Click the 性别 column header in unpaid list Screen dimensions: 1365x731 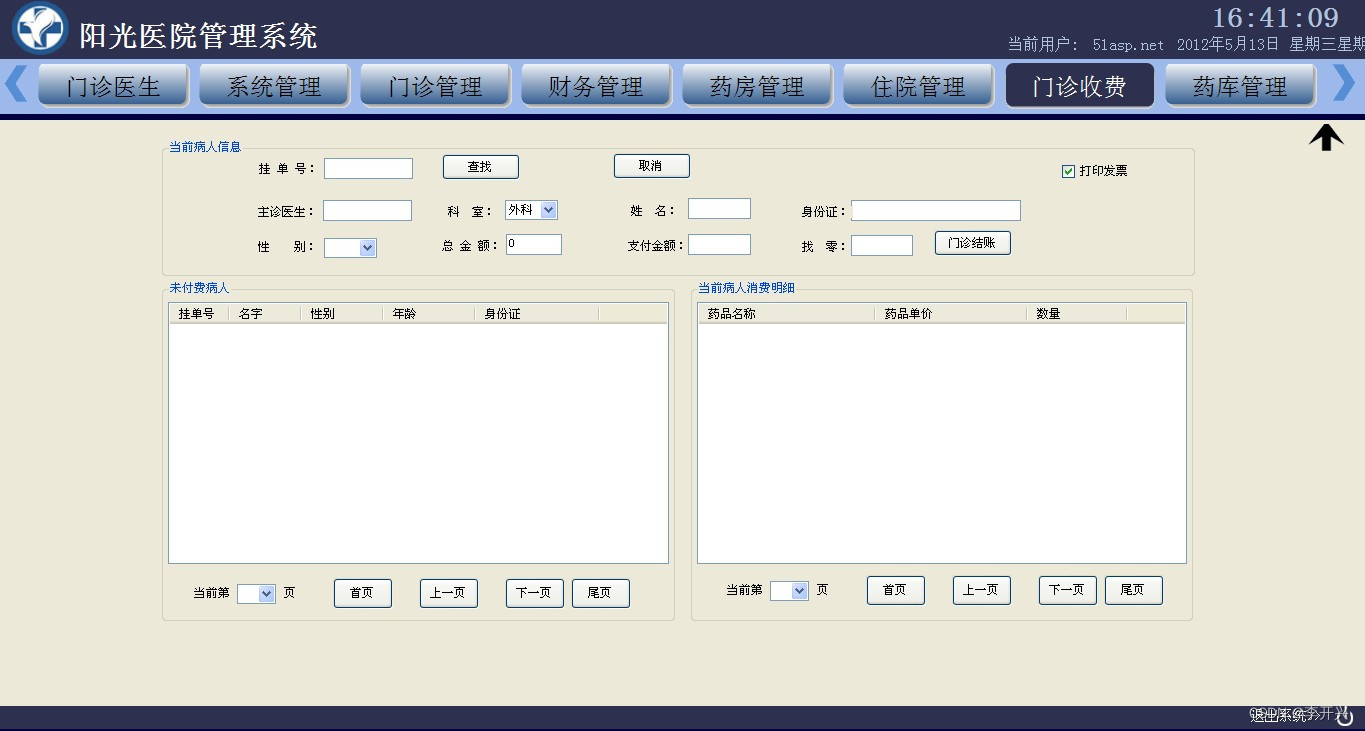point(341,314)
